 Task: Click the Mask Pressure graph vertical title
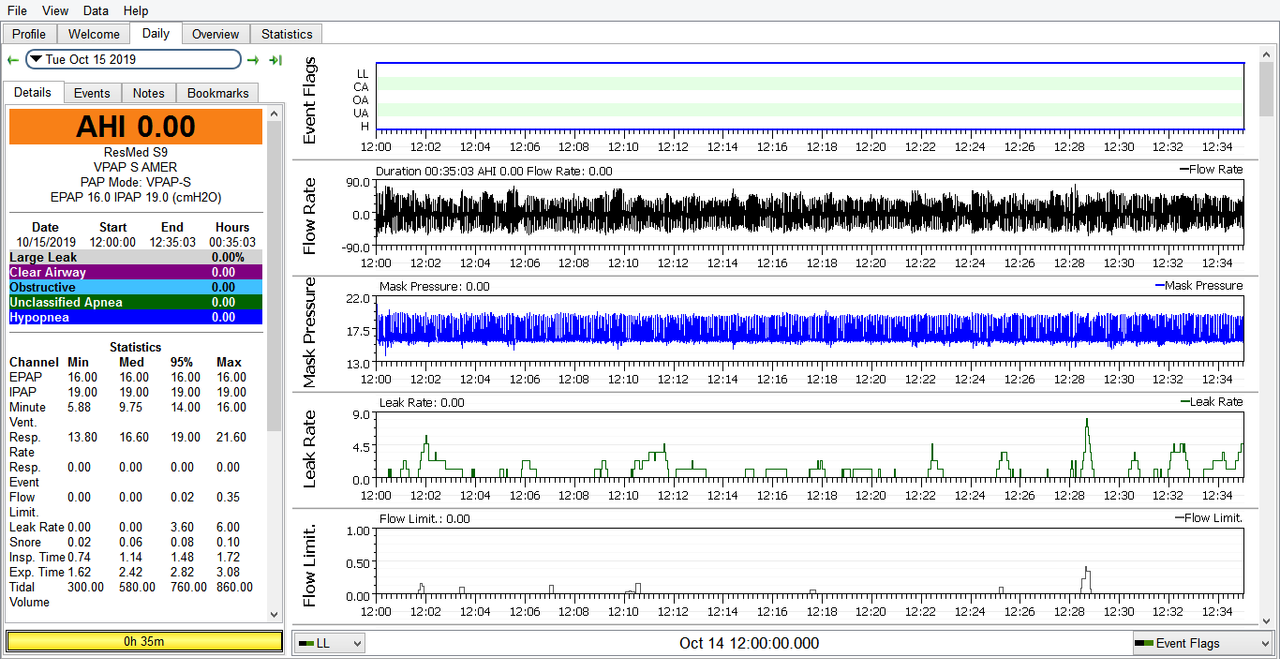[309, 332]
